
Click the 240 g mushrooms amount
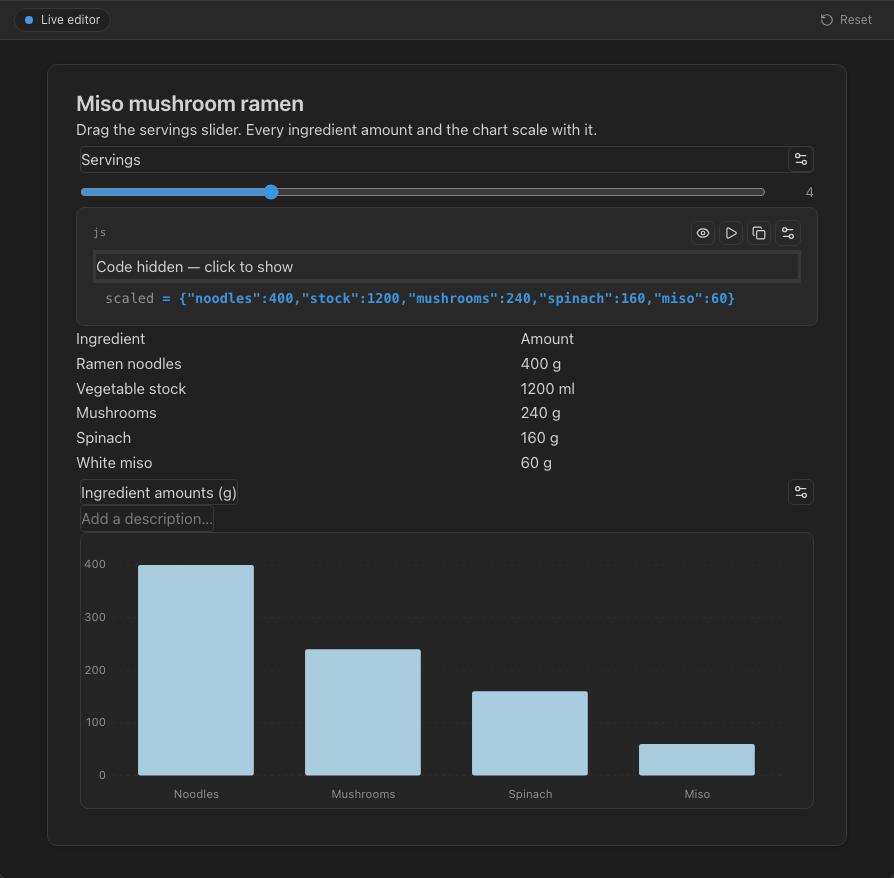point(541,413)
